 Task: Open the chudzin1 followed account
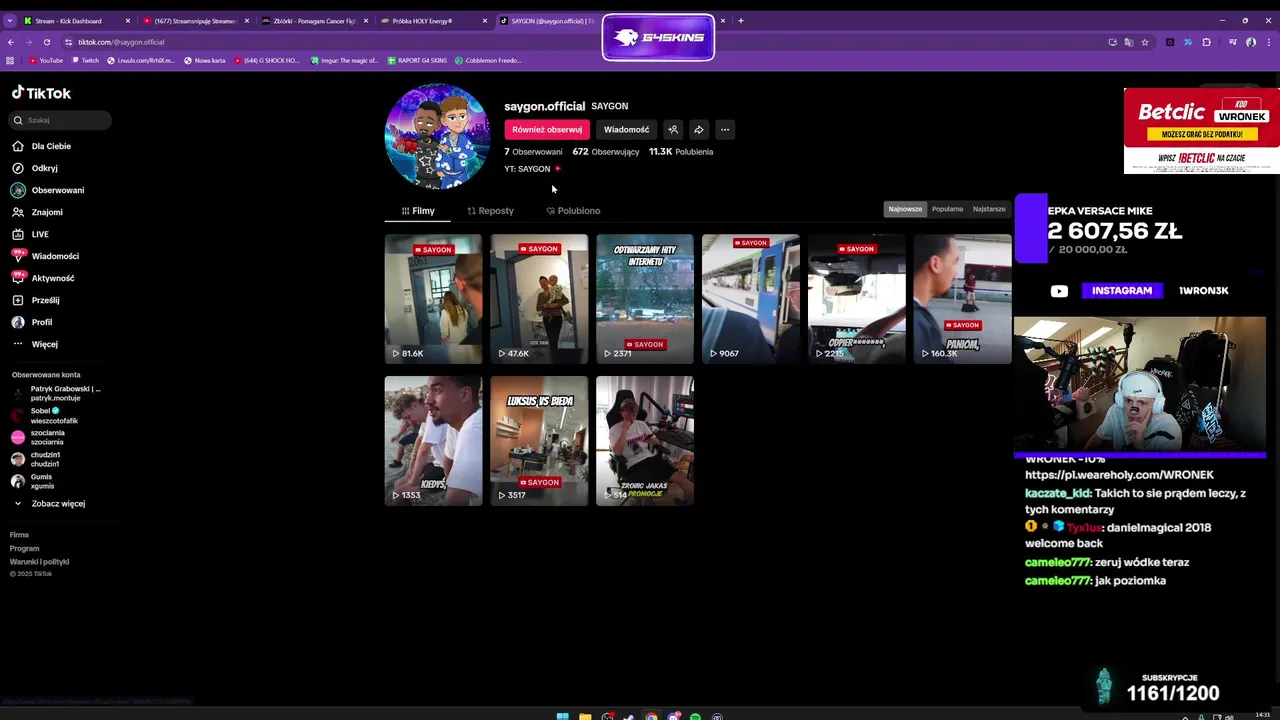tap(36, 459)
